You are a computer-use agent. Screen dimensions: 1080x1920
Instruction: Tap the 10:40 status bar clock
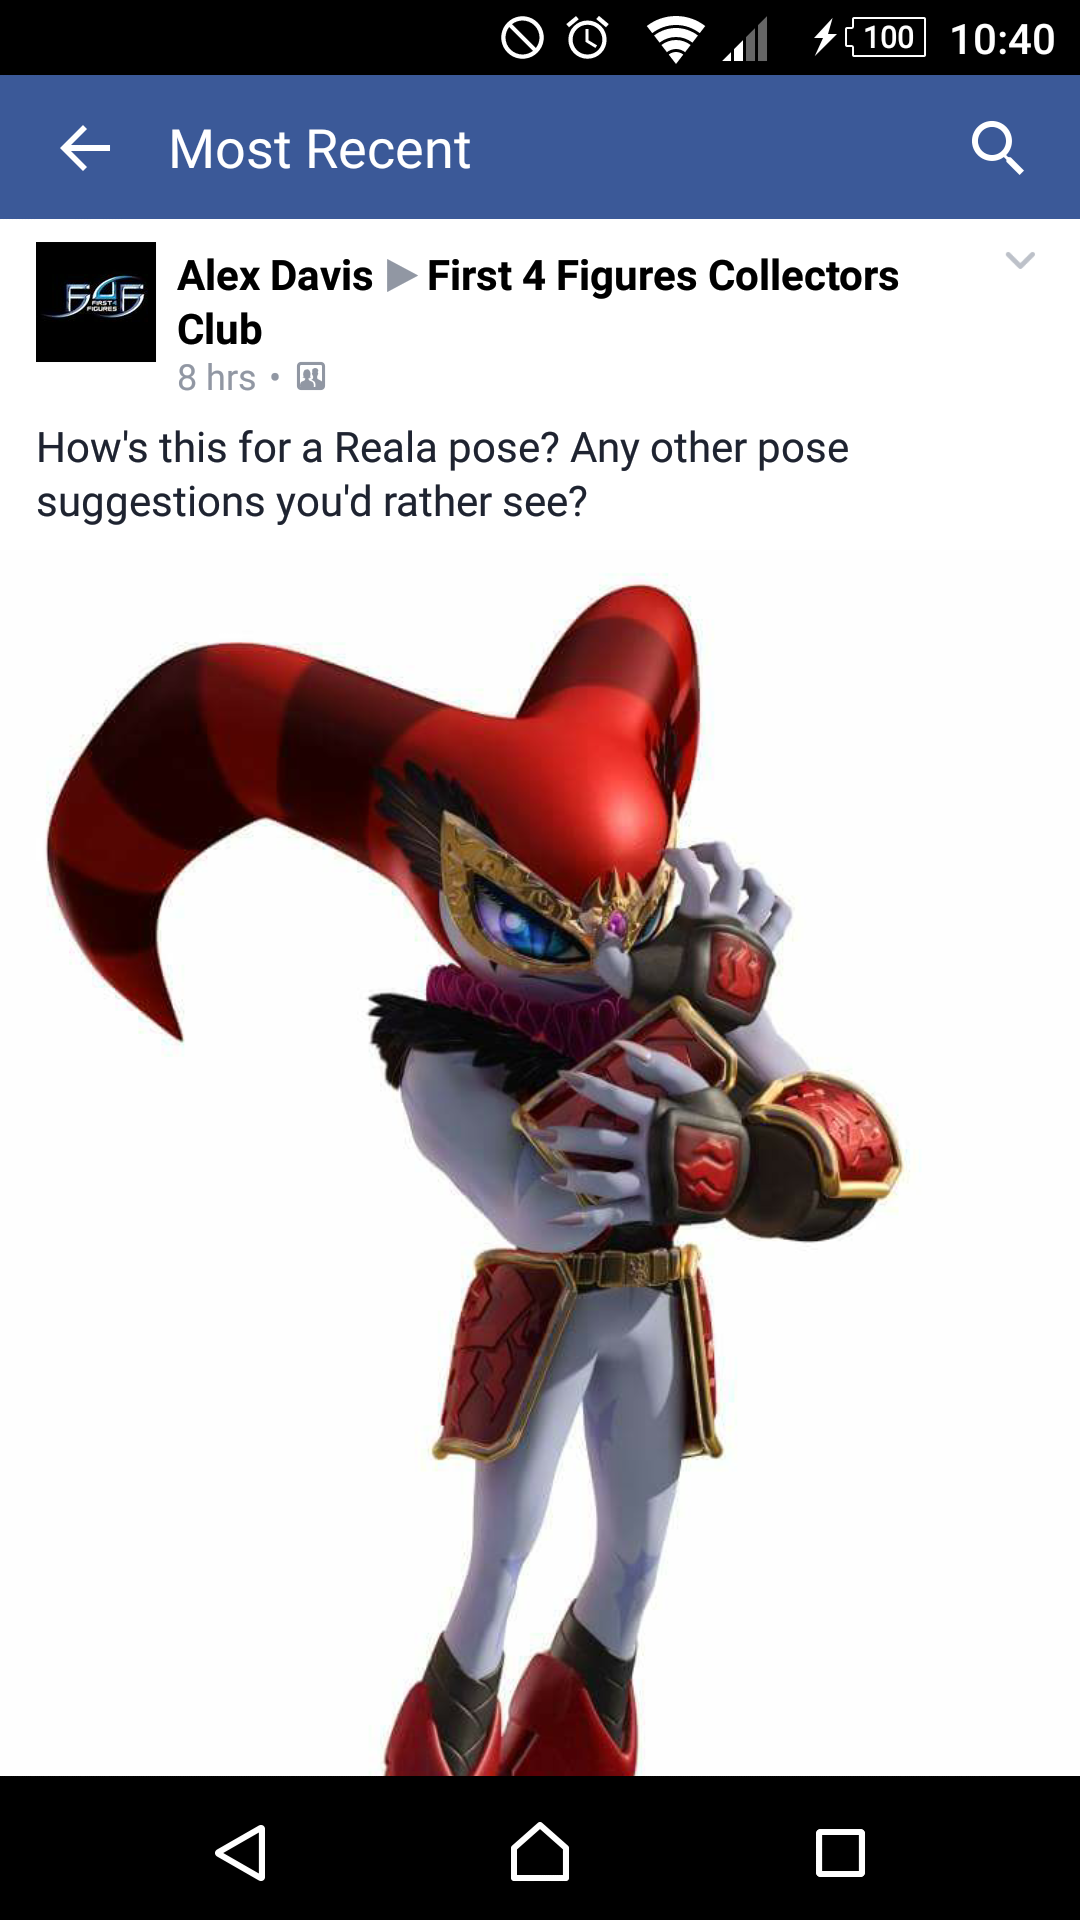pos(1002,40)
